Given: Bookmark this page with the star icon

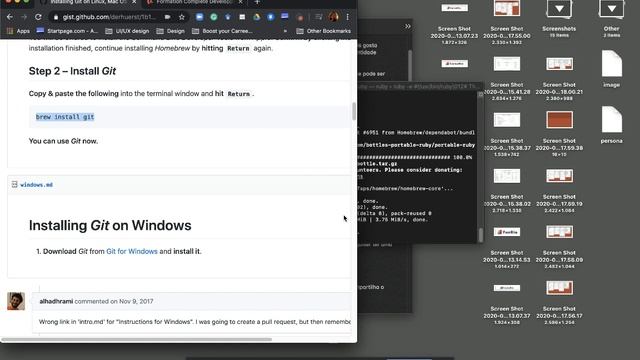Looking at the screenshot, I should [182, 17].
